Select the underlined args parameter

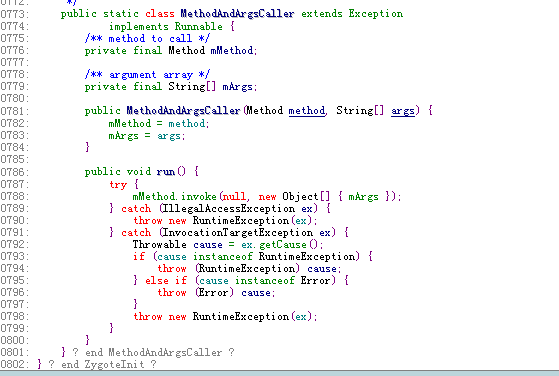403,111
